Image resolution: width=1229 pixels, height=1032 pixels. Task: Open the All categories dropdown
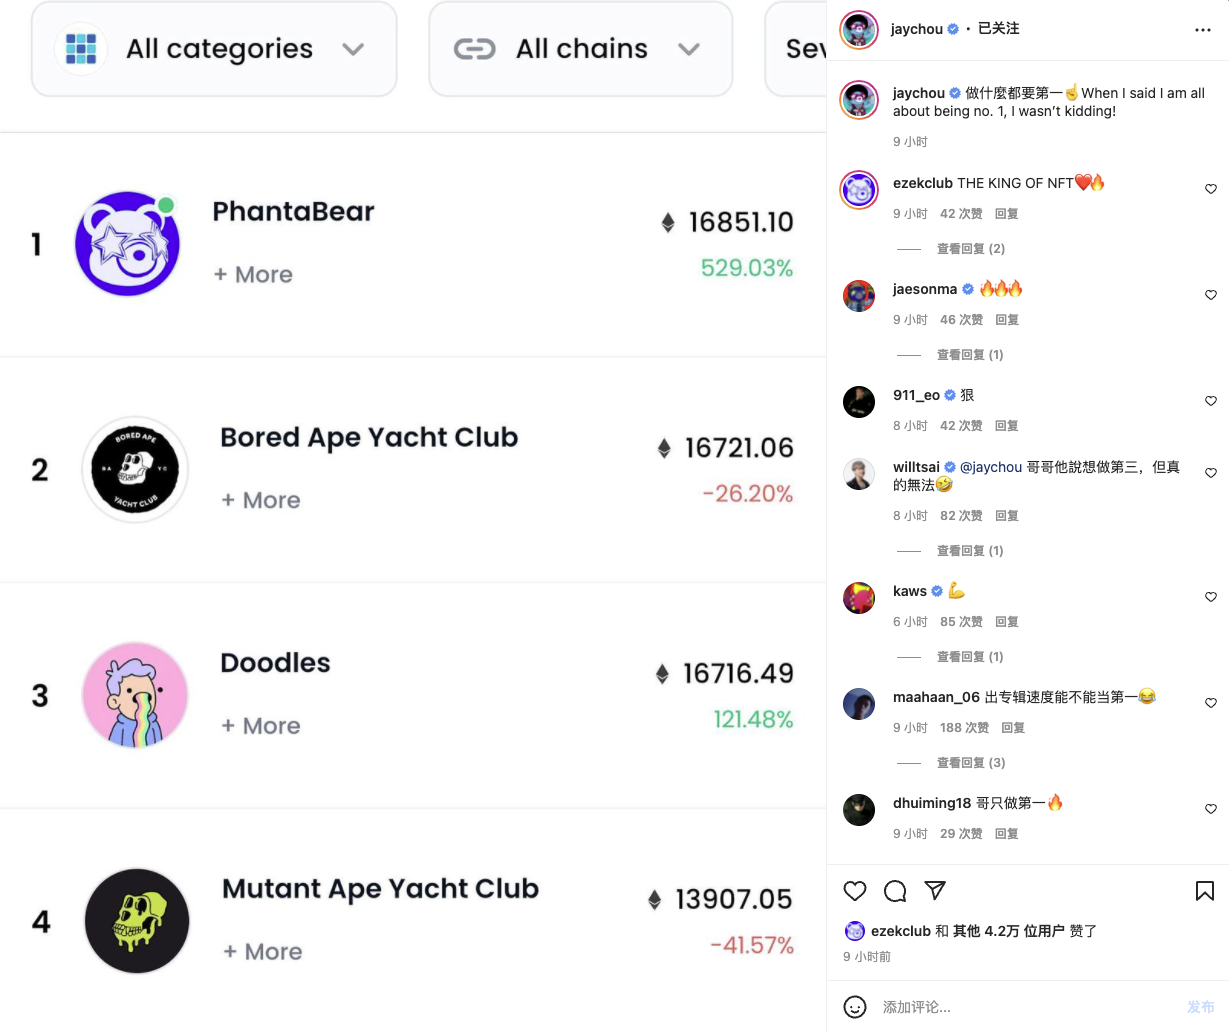point(214,49)
